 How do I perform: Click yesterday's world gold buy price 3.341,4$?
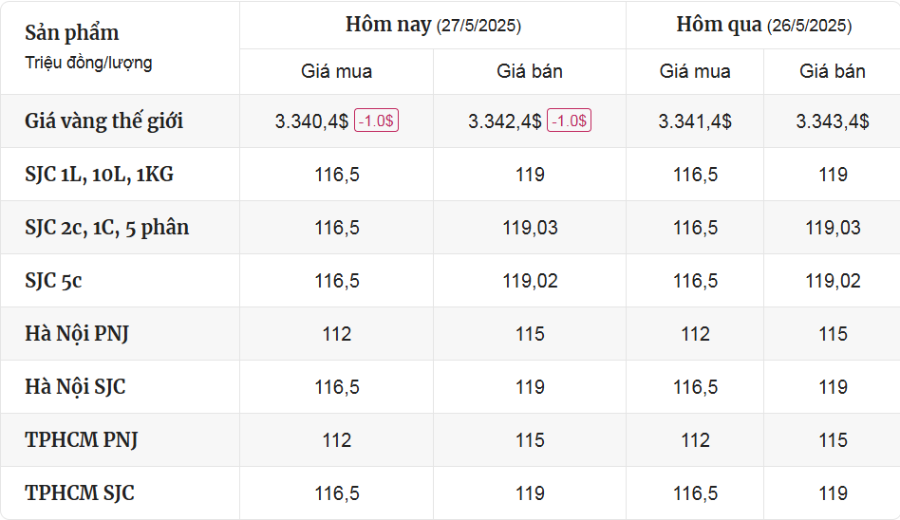coord(695,121)
